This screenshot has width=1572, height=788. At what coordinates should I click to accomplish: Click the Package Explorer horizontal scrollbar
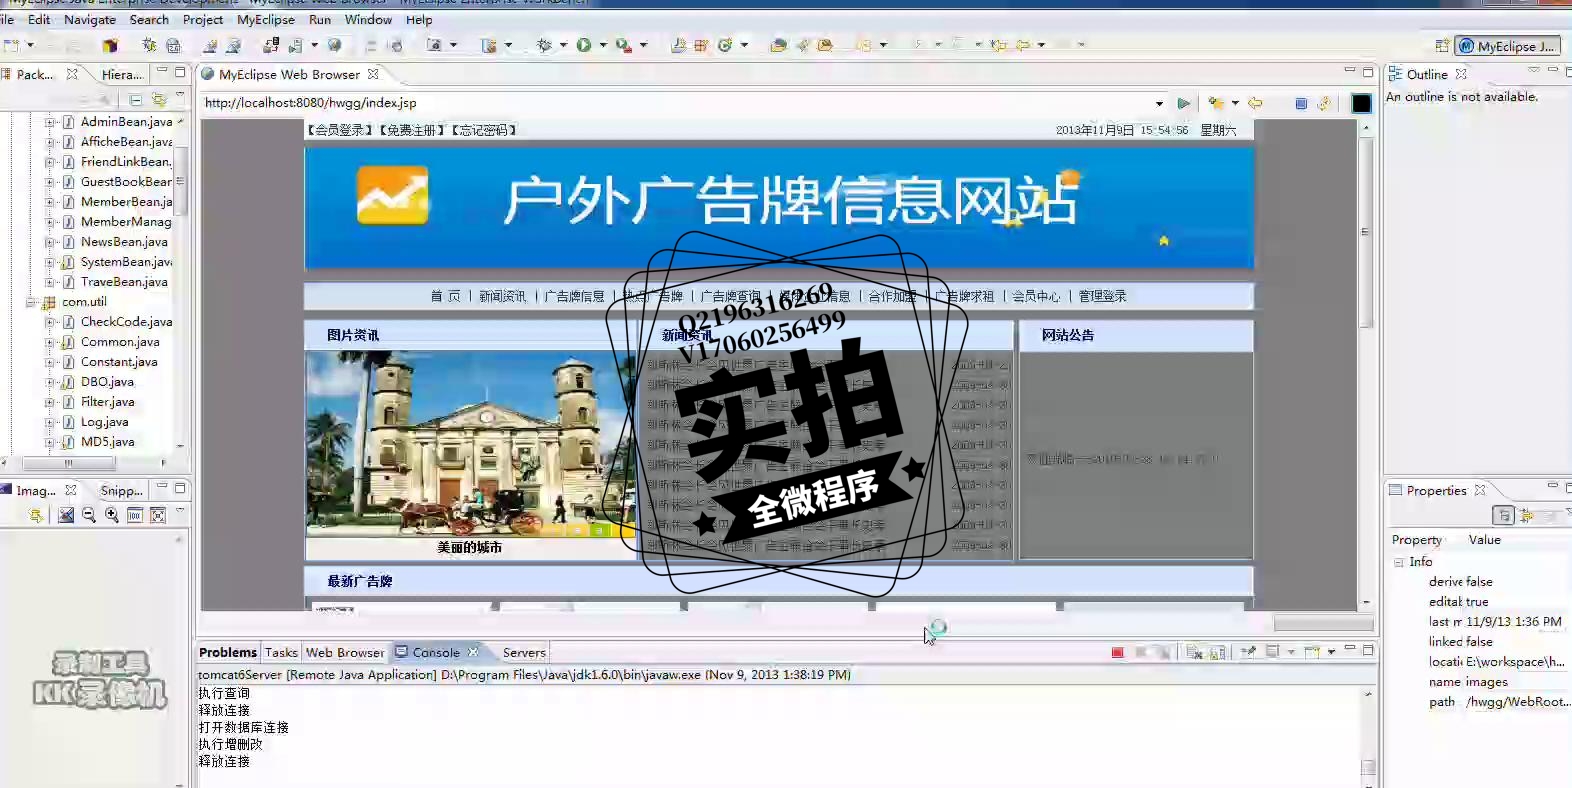pyautogui.click(x=69, y=463)
